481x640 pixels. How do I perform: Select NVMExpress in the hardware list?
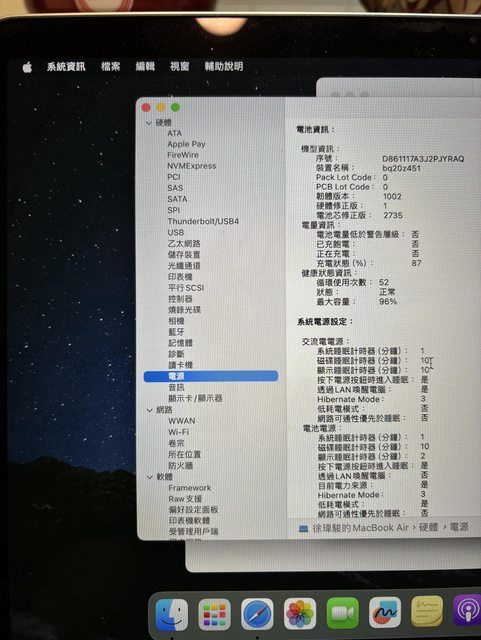pos(192,166)
